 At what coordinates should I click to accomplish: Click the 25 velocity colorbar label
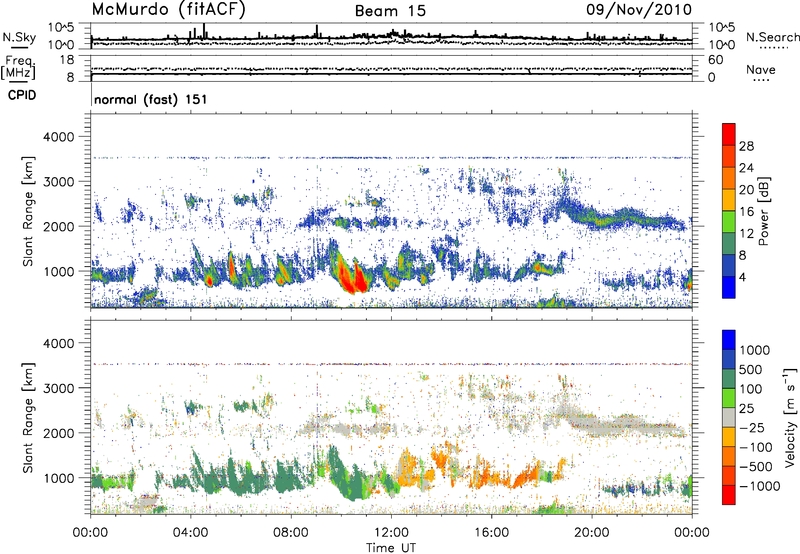click(746, 409)
